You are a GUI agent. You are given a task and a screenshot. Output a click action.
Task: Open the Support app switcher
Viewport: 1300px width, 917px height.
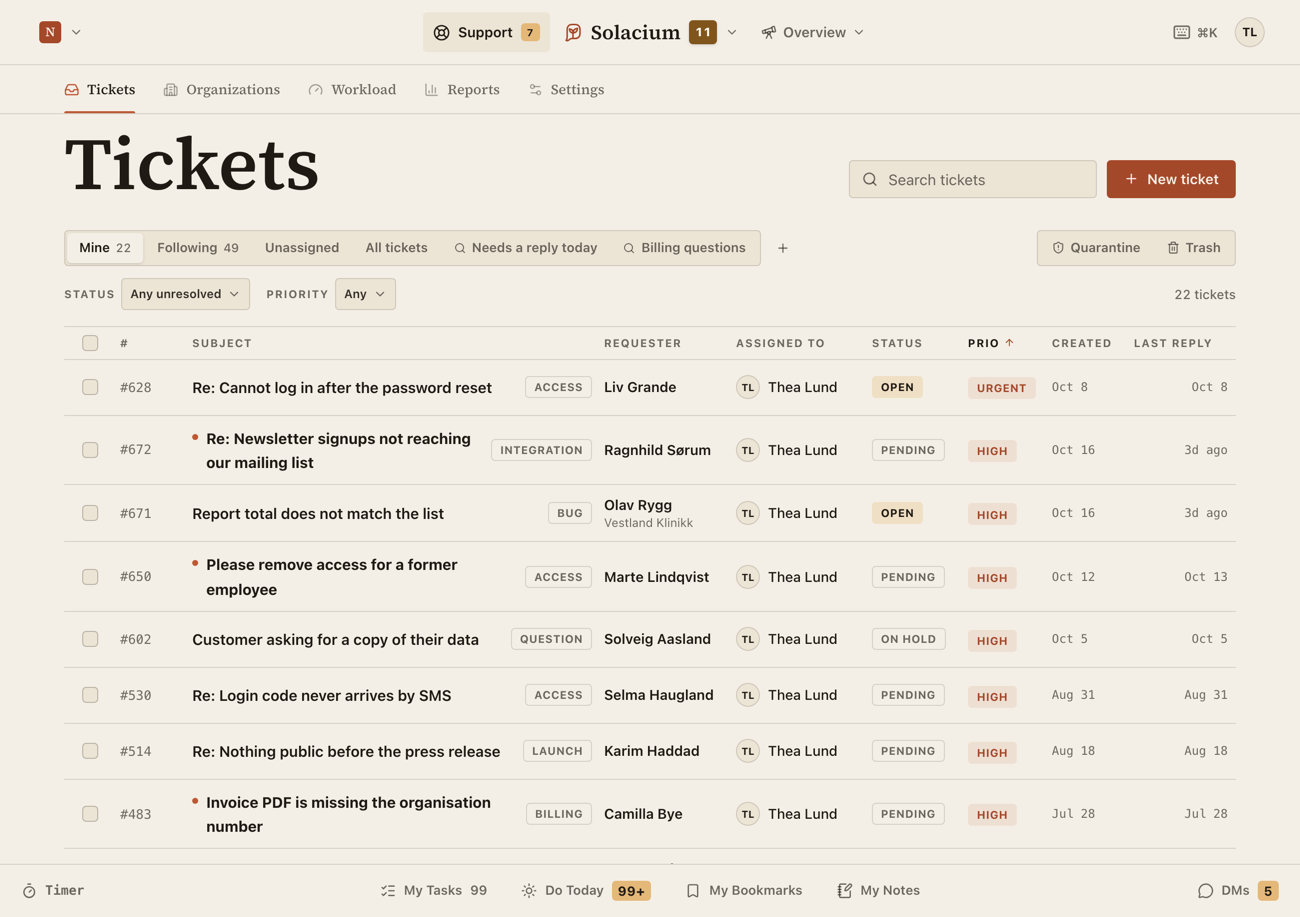(486, 32)
